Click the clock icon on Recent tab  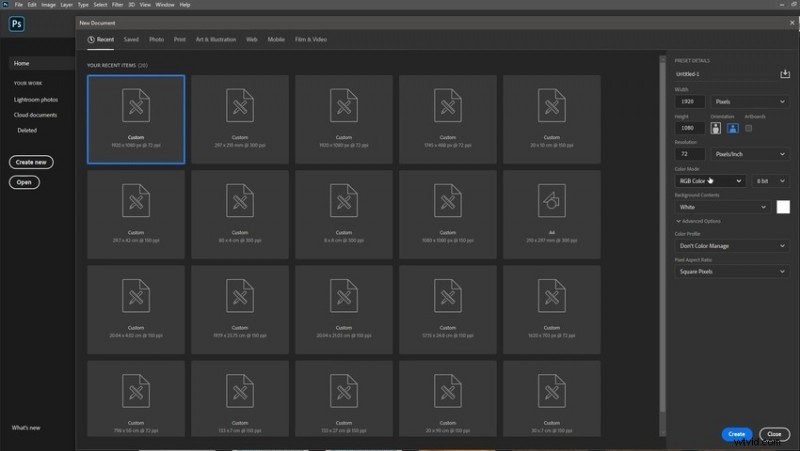click(x=92, y=40)
